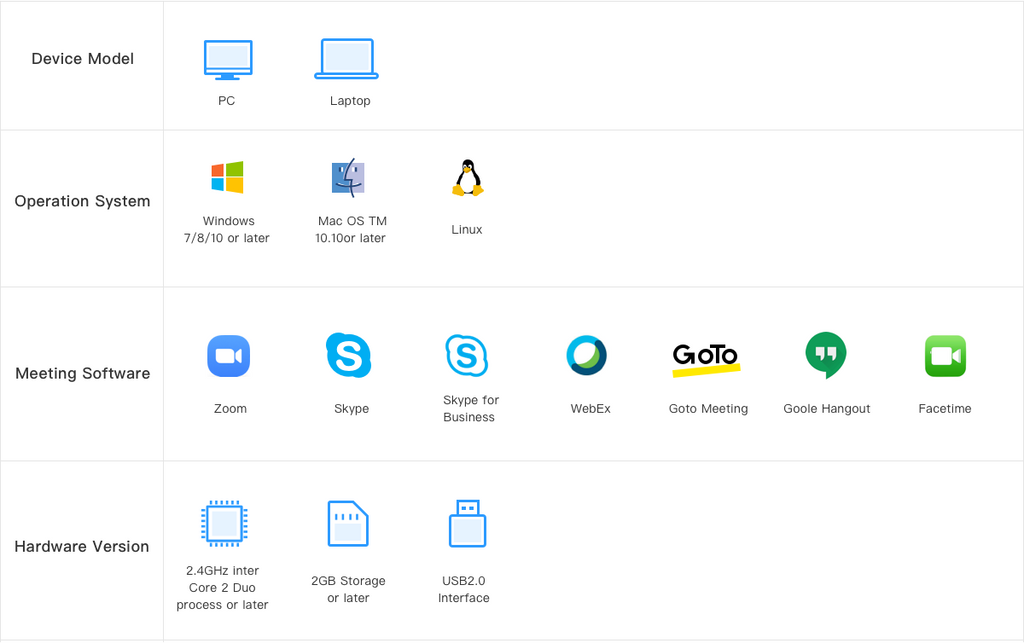Viewport: 1024px width, 643px height.
Task: Click the blue Skype icon
Action: (348, 355)
